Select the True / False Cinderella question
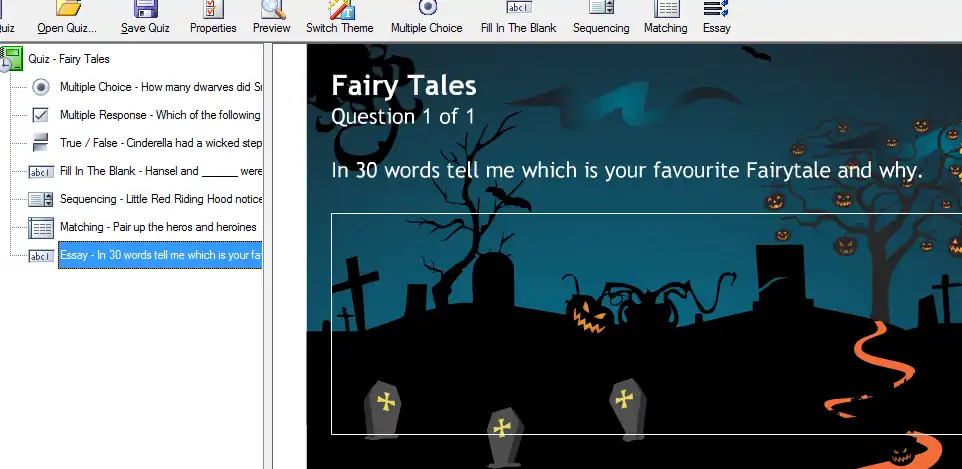 [160, 143]
